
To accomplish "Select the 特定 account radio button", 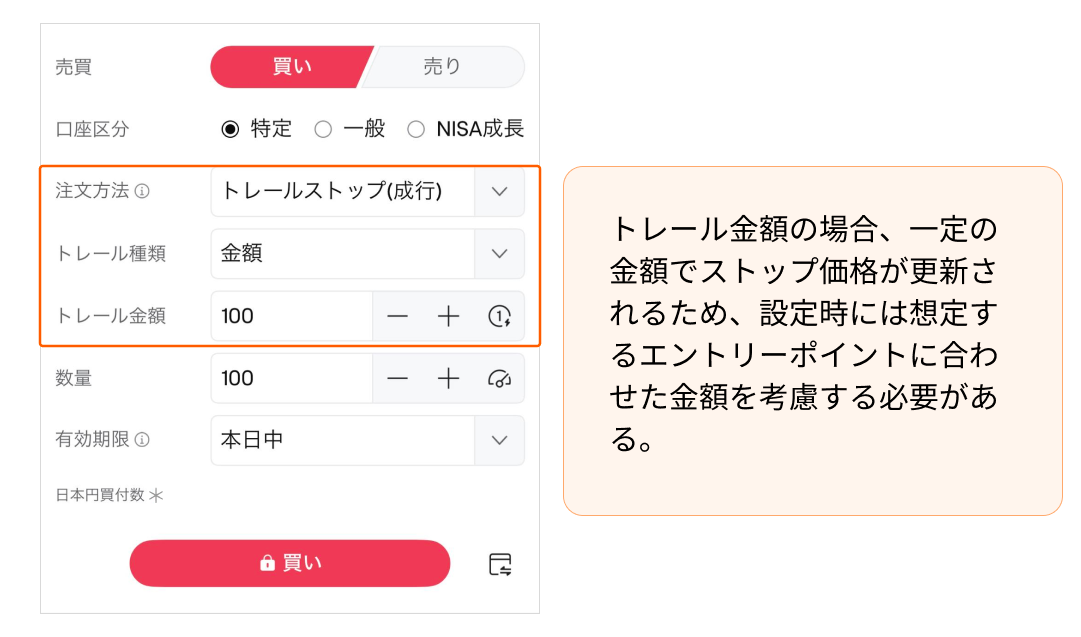I will tap(231, 129).
